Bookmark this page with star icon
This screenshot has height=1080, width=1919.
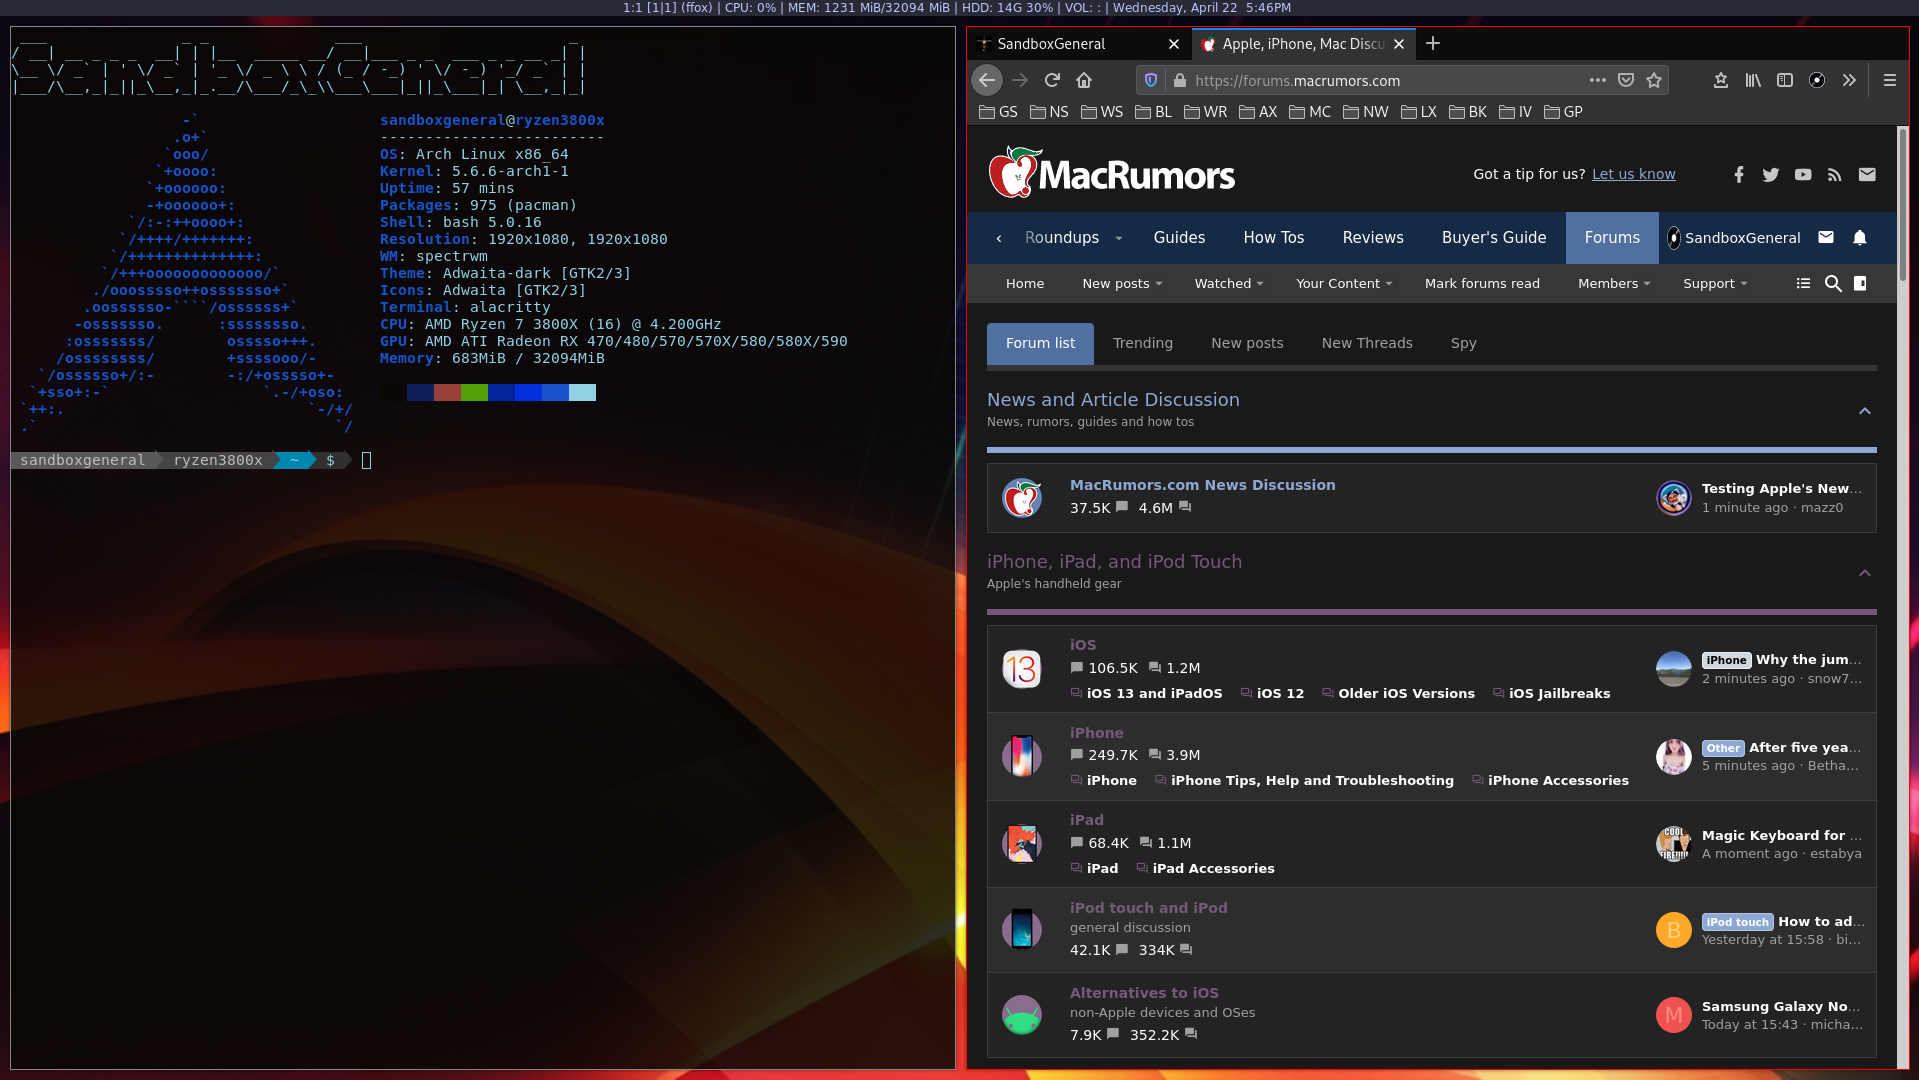1654,80
